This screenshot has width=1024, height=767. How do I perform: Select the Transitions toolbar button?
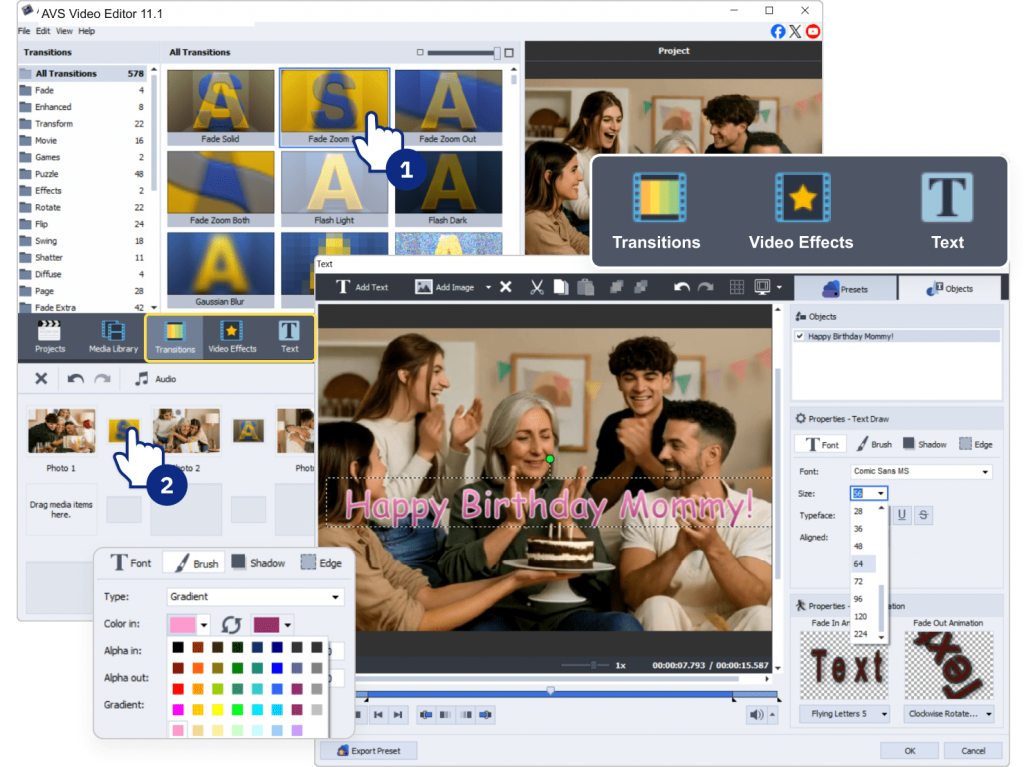[175, 338]
